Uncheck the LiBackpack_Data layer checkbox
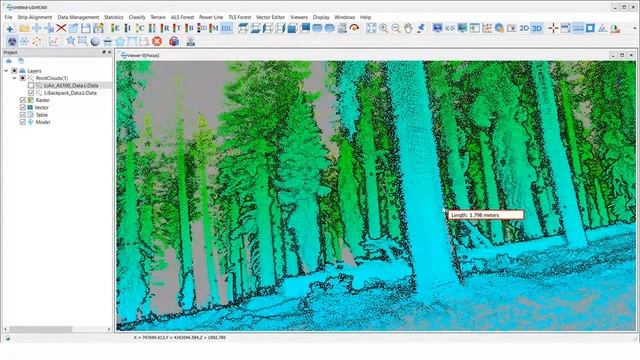This screenshot has width=640, height=360. pos(31,93)
